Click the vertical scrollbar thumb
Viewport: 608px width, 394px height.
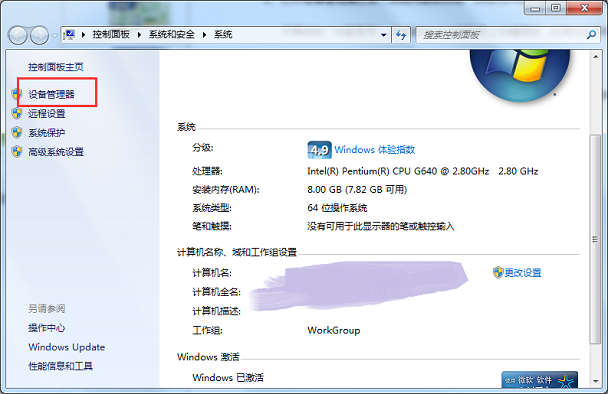click(x=595, y=239)
